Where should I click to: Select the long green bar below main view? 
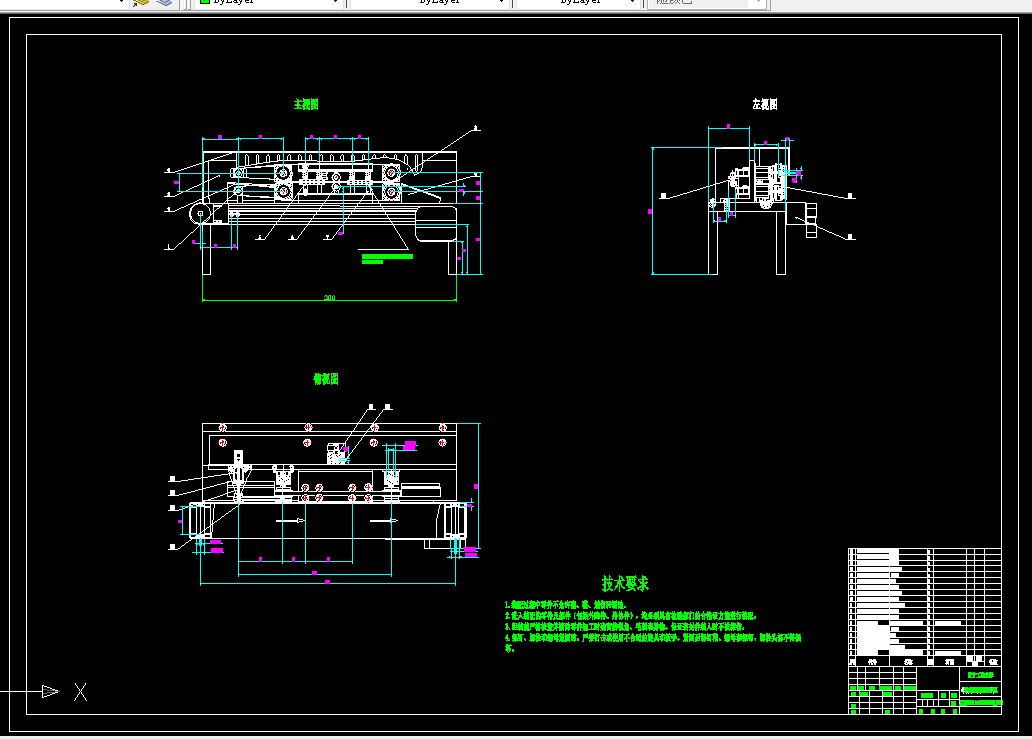[387, 256]
